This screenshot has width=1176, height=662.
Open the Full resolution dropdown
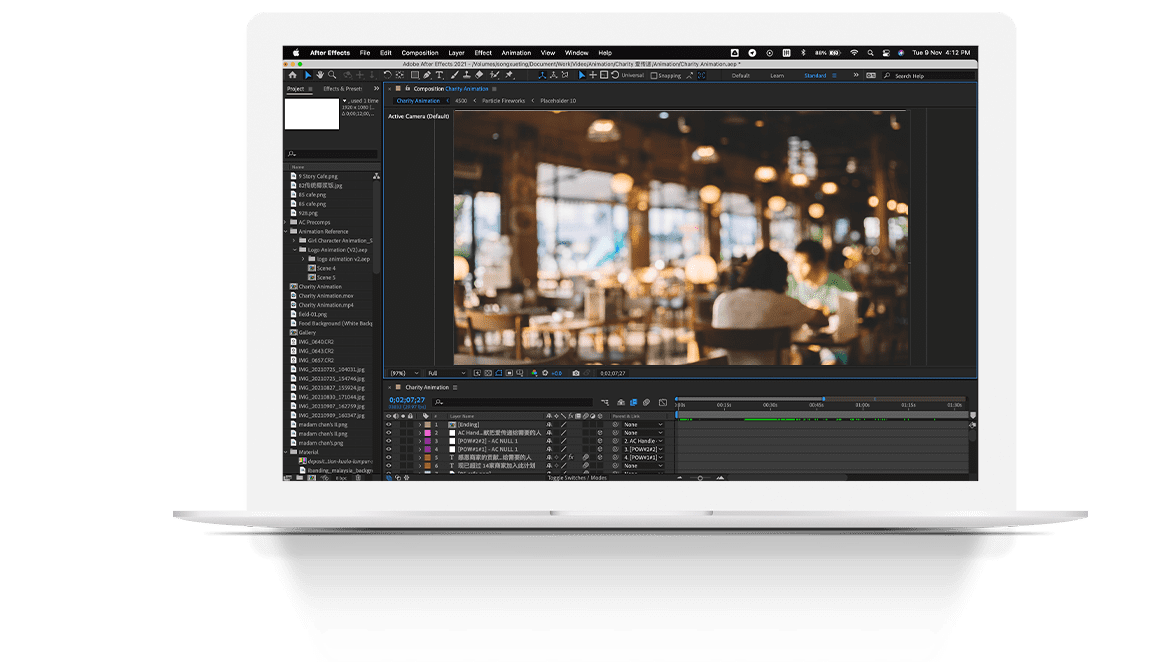point(446,373)
